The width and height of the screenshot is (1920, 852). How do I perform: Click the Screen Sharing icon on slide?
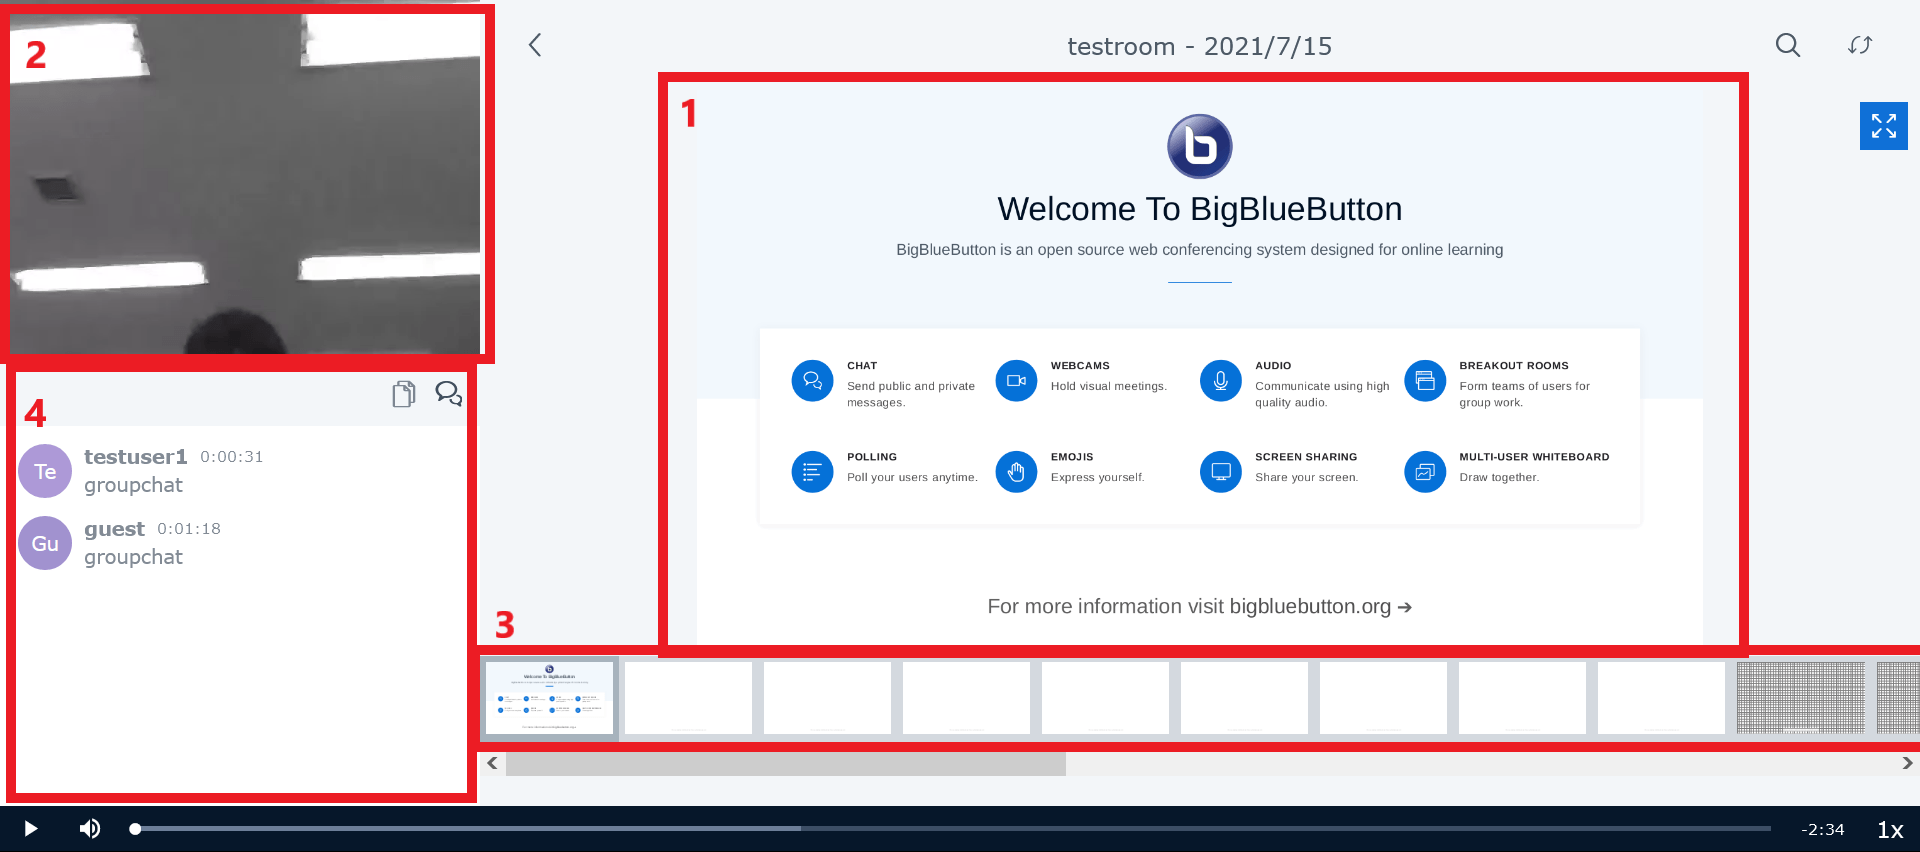[x=1221, y=472]
